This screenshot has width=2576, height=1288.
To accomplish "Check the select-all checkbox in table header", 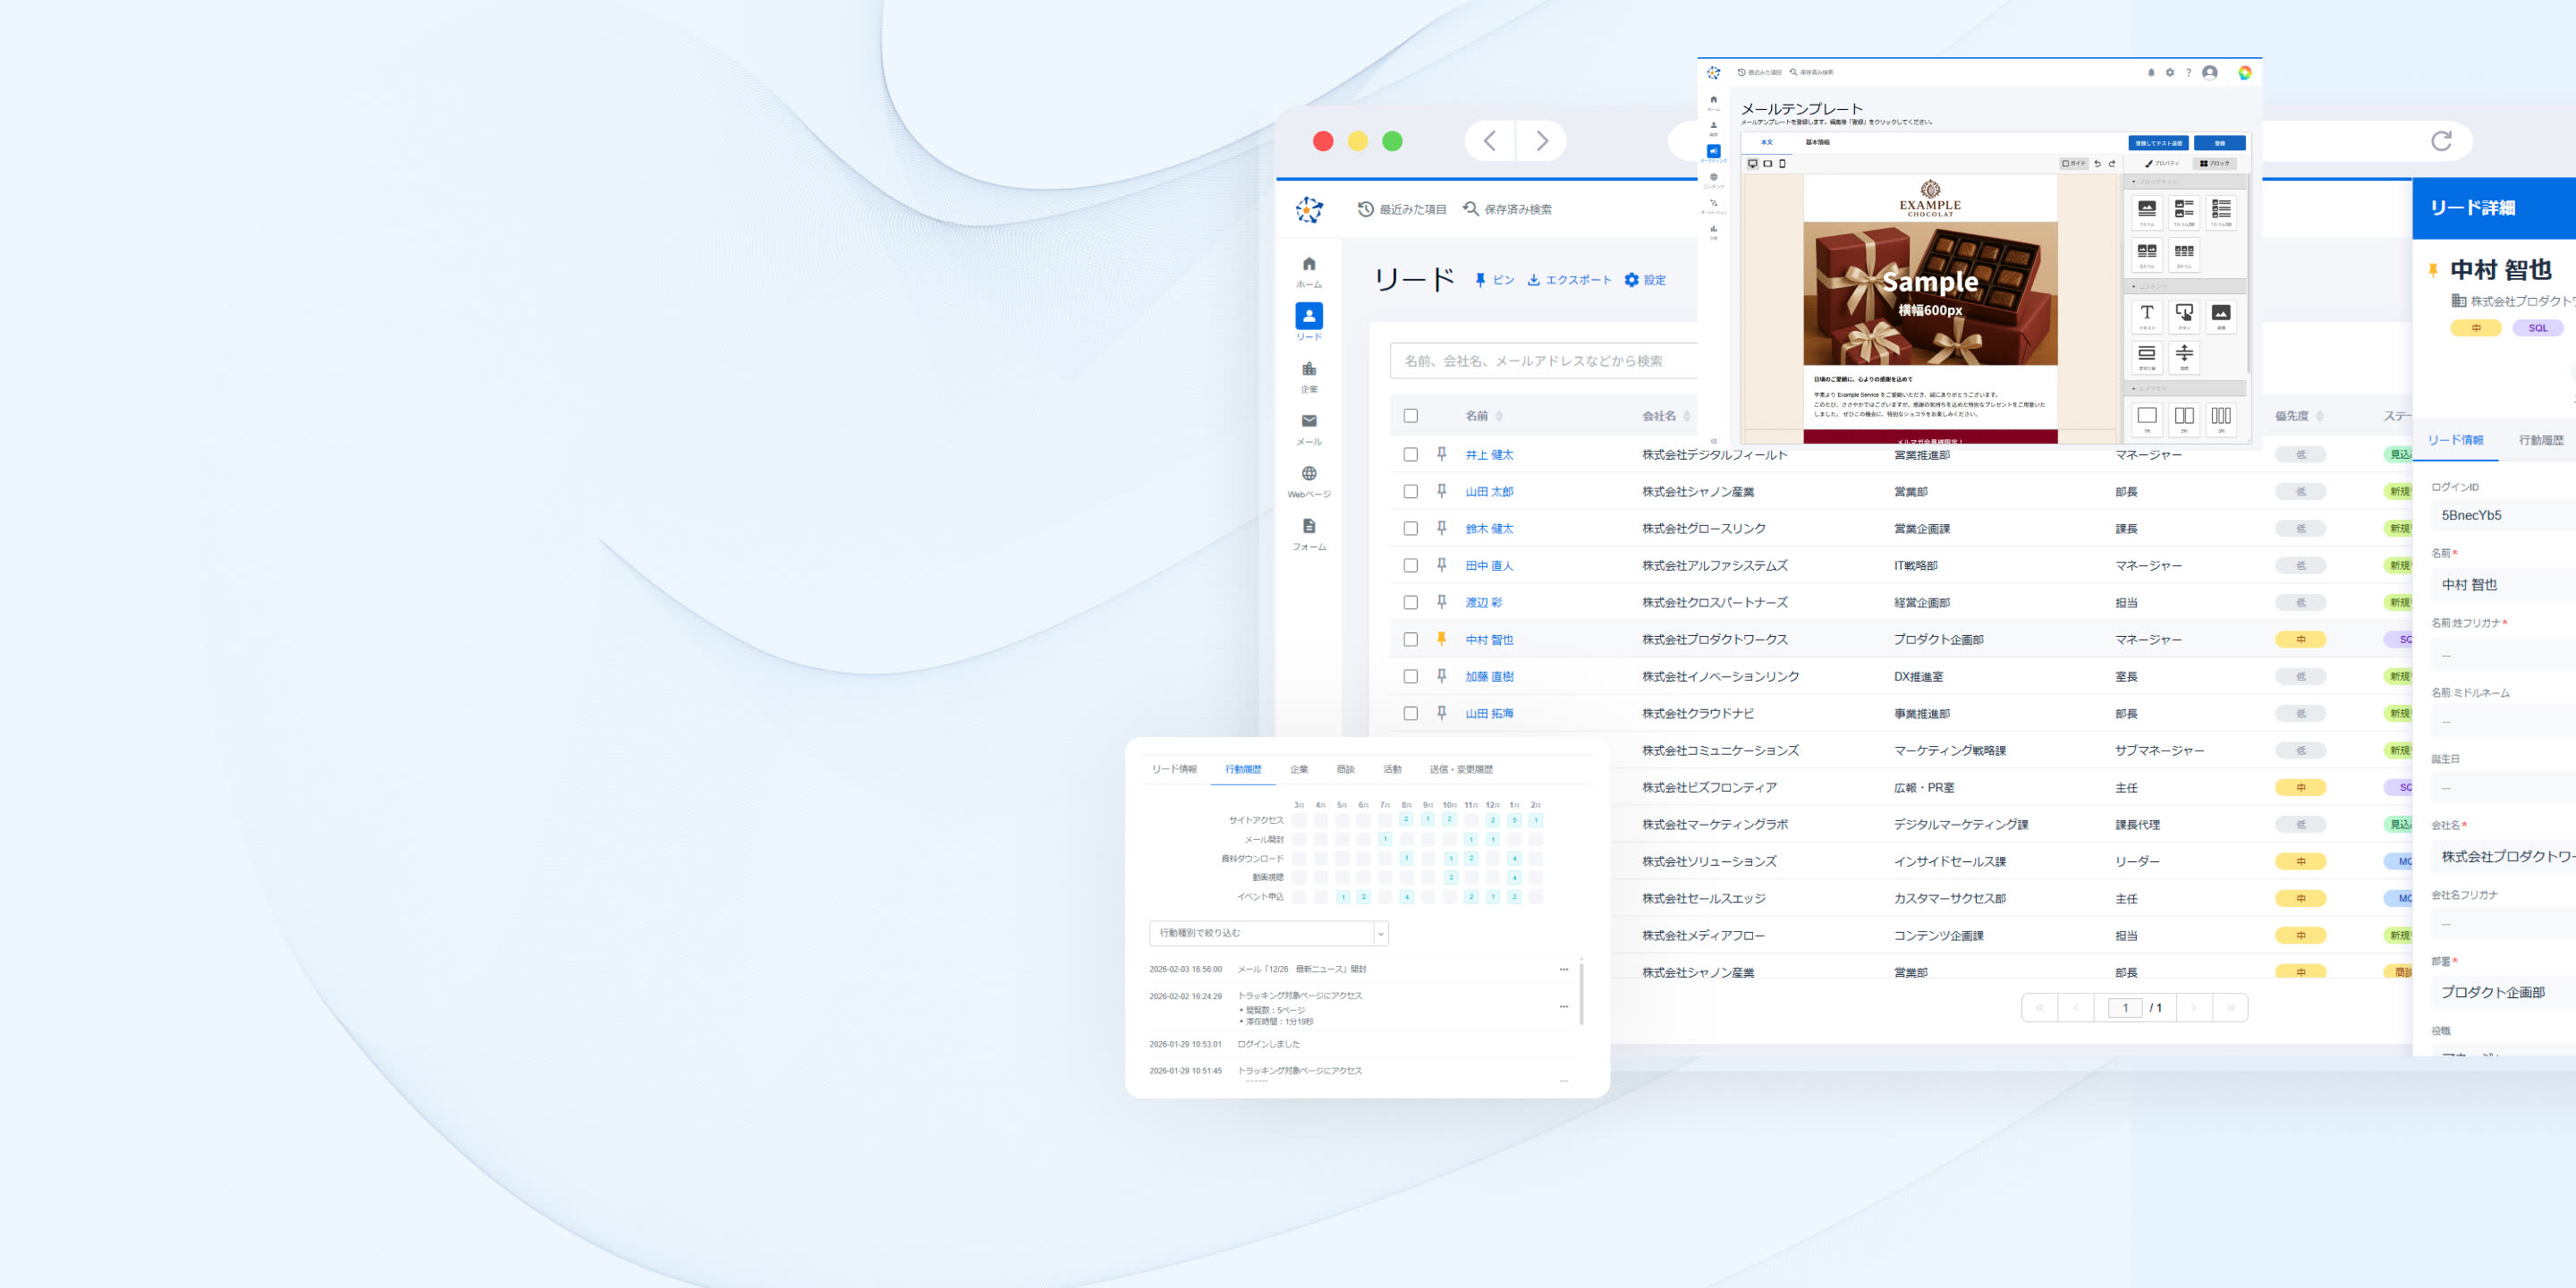I will tap(1410, 416).
